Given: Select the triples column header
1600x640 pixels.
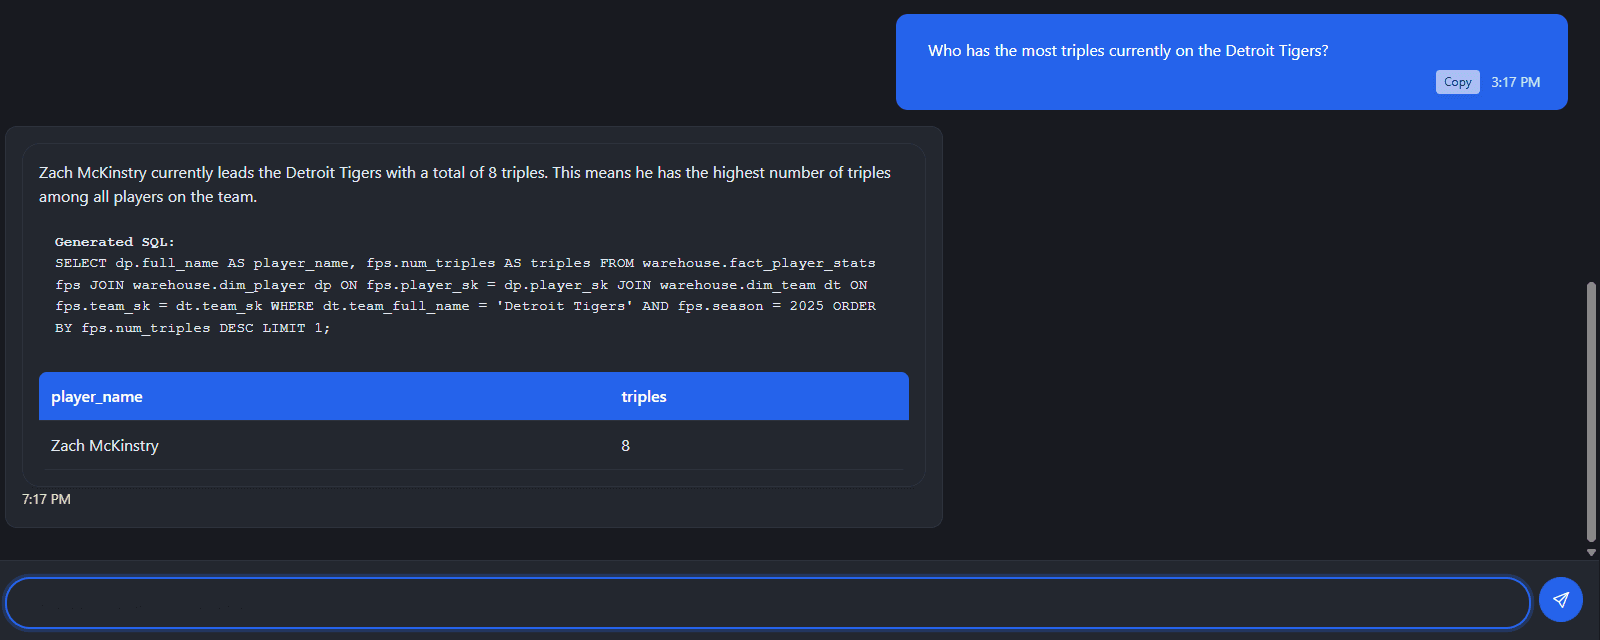Looking at the screenshot, I should pos(643,397).
